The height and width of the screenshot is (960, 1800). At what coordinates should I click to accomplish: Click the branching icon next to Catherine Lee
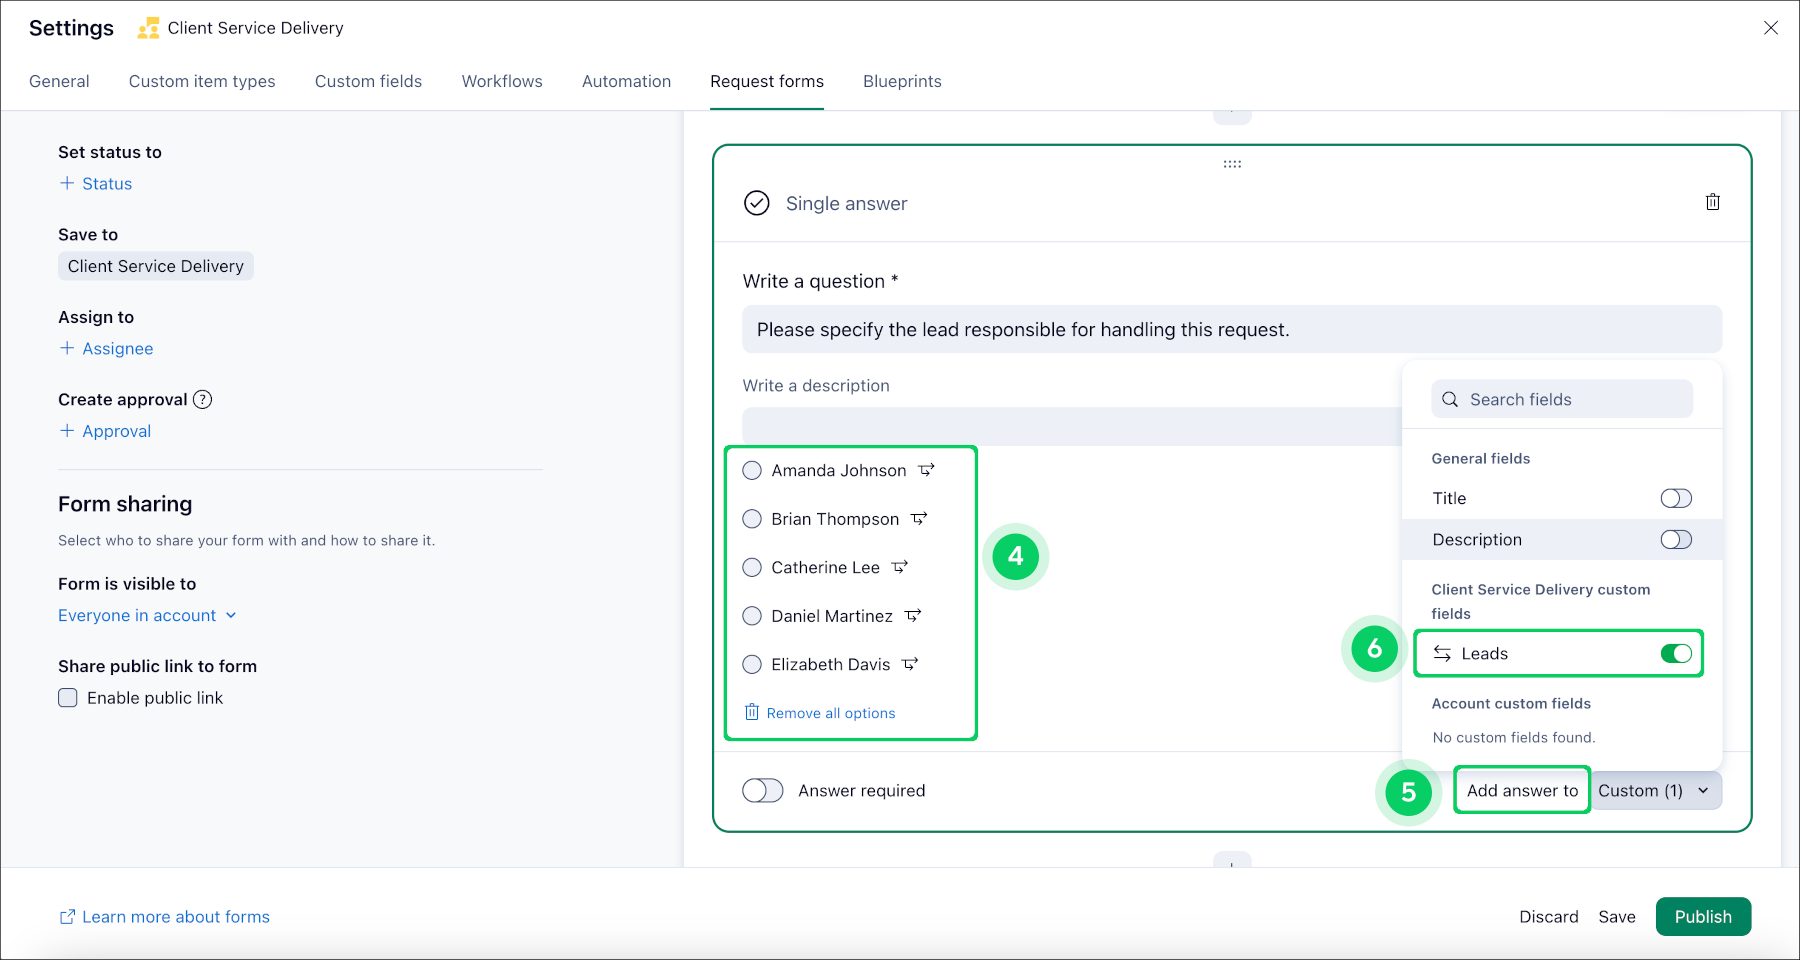click(x=900, y=567)
